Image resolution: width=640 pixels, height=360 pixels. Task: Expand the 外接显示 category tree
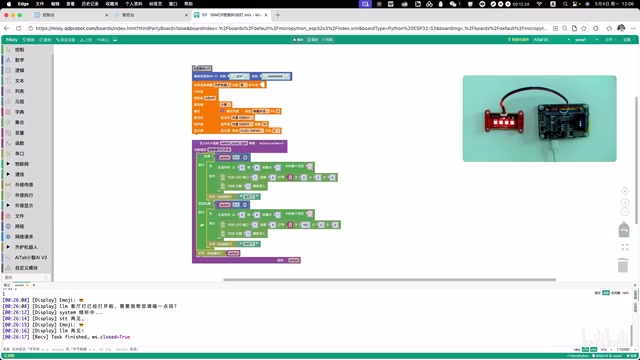(x=8, y=206)
